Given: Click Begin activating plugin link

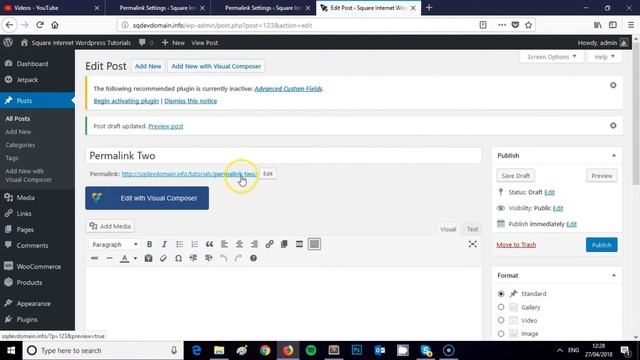Looking at the screenshot, I should coord(126,101).
